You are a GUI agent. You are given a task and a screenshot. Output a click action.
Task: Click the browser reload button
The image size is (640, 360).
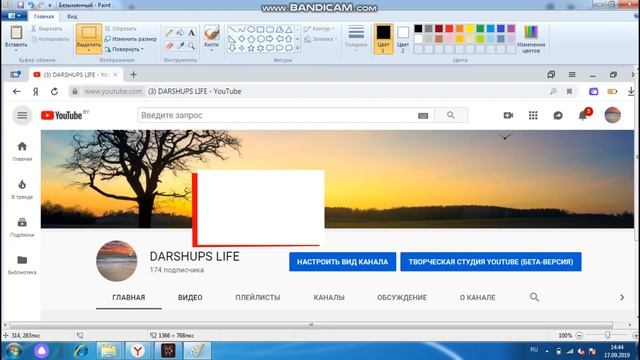pyautogui.click(x=54, y=91)
